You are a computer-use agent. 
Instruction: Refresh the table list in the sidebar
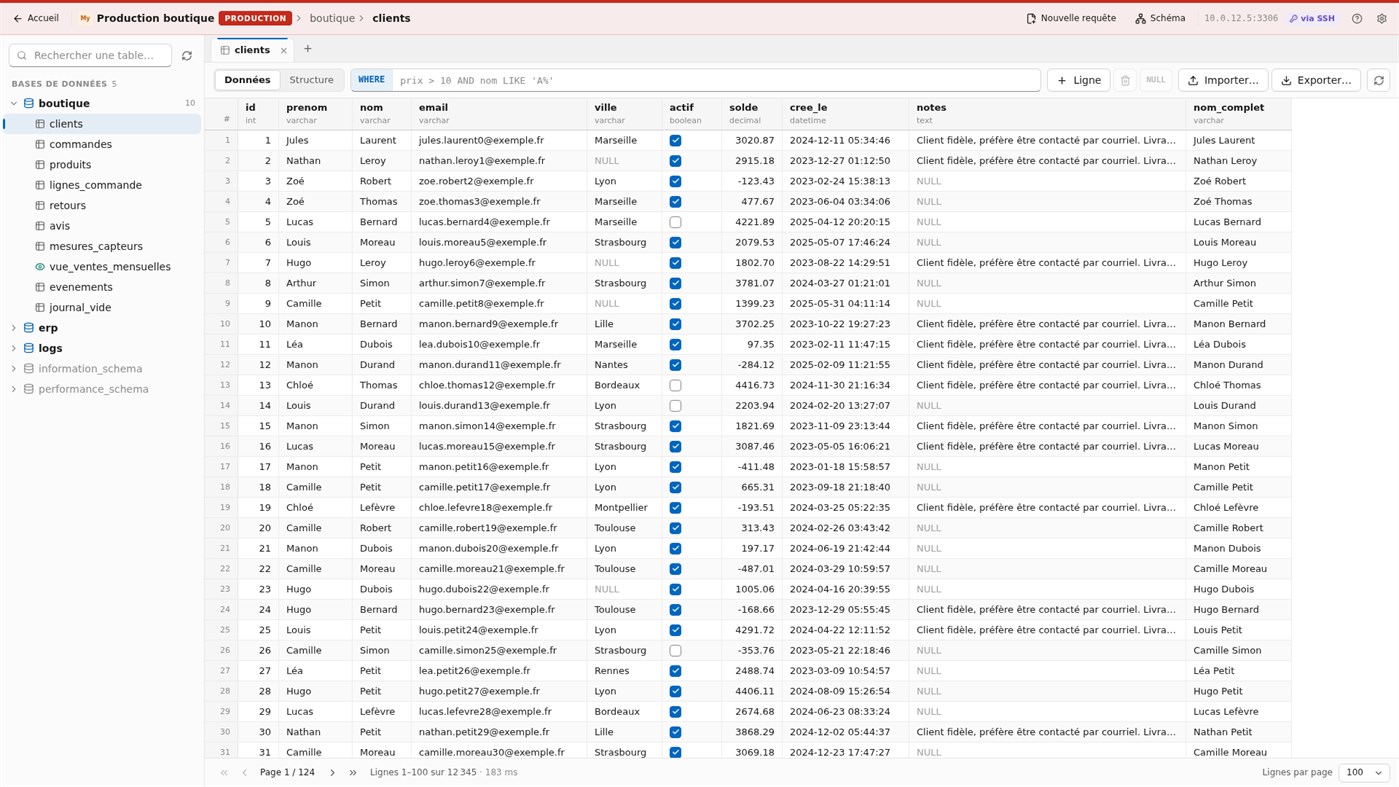(x=187, y=56)
